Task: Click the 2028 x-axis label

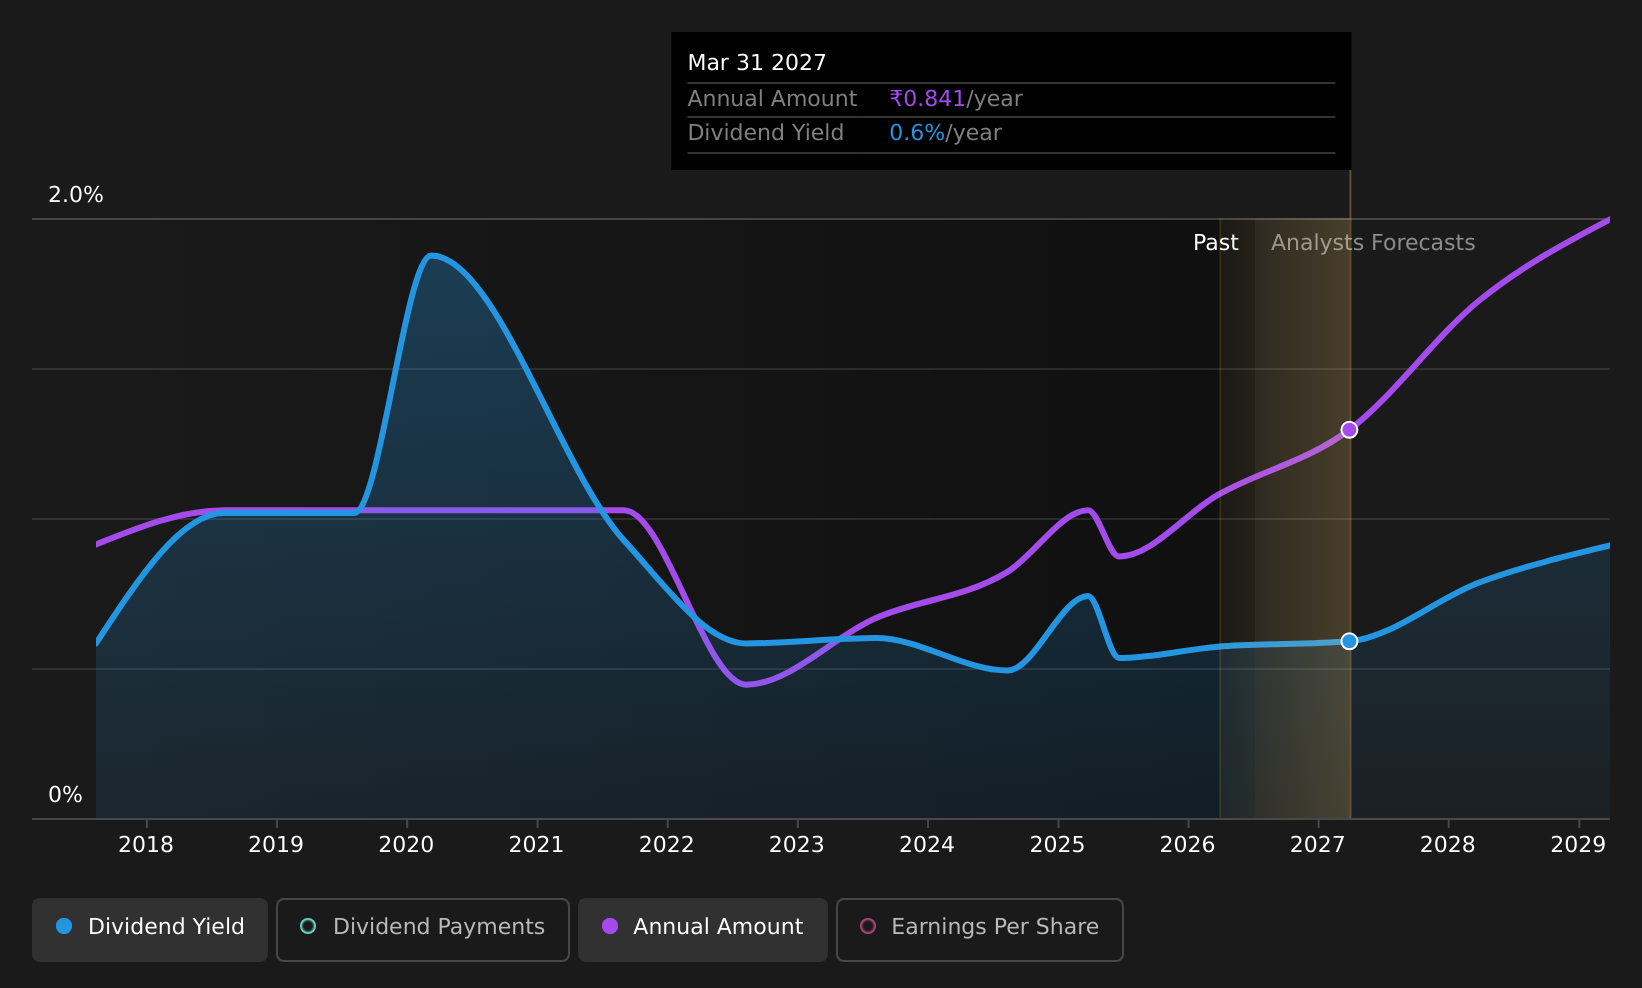Action: click(x=1448, y=845)
